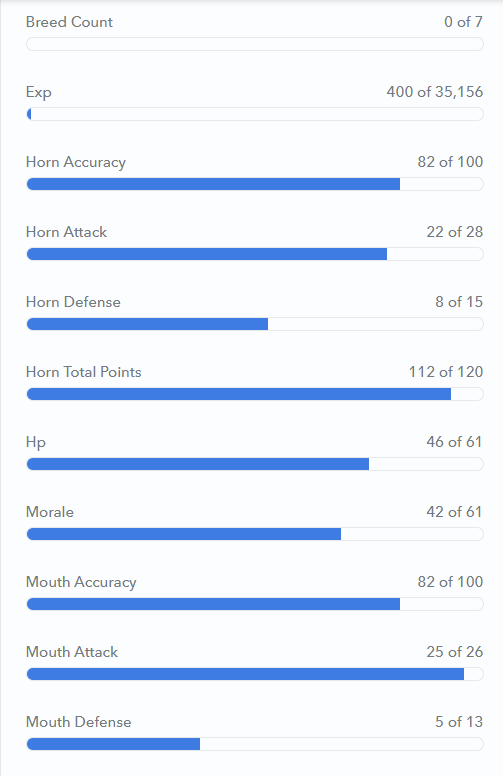Click the 0 of 7 value

click(x=463, y=22)
